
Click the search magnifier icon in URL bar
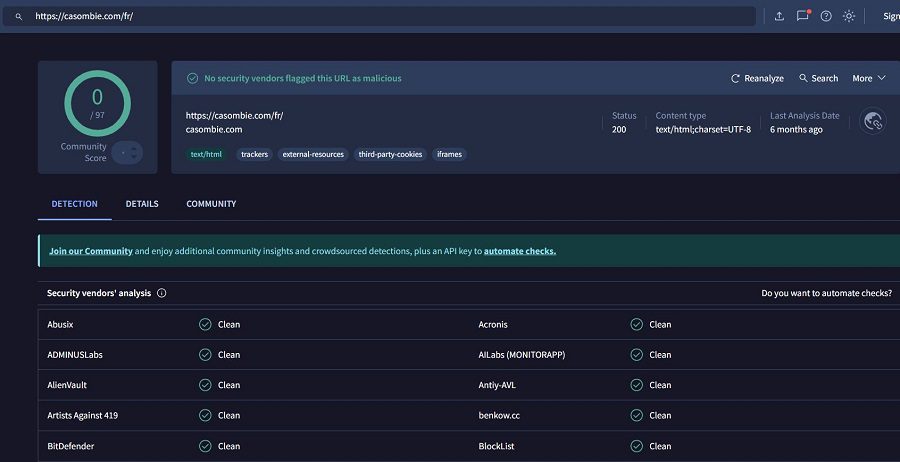pyautogui.click(x=18, y=17)
